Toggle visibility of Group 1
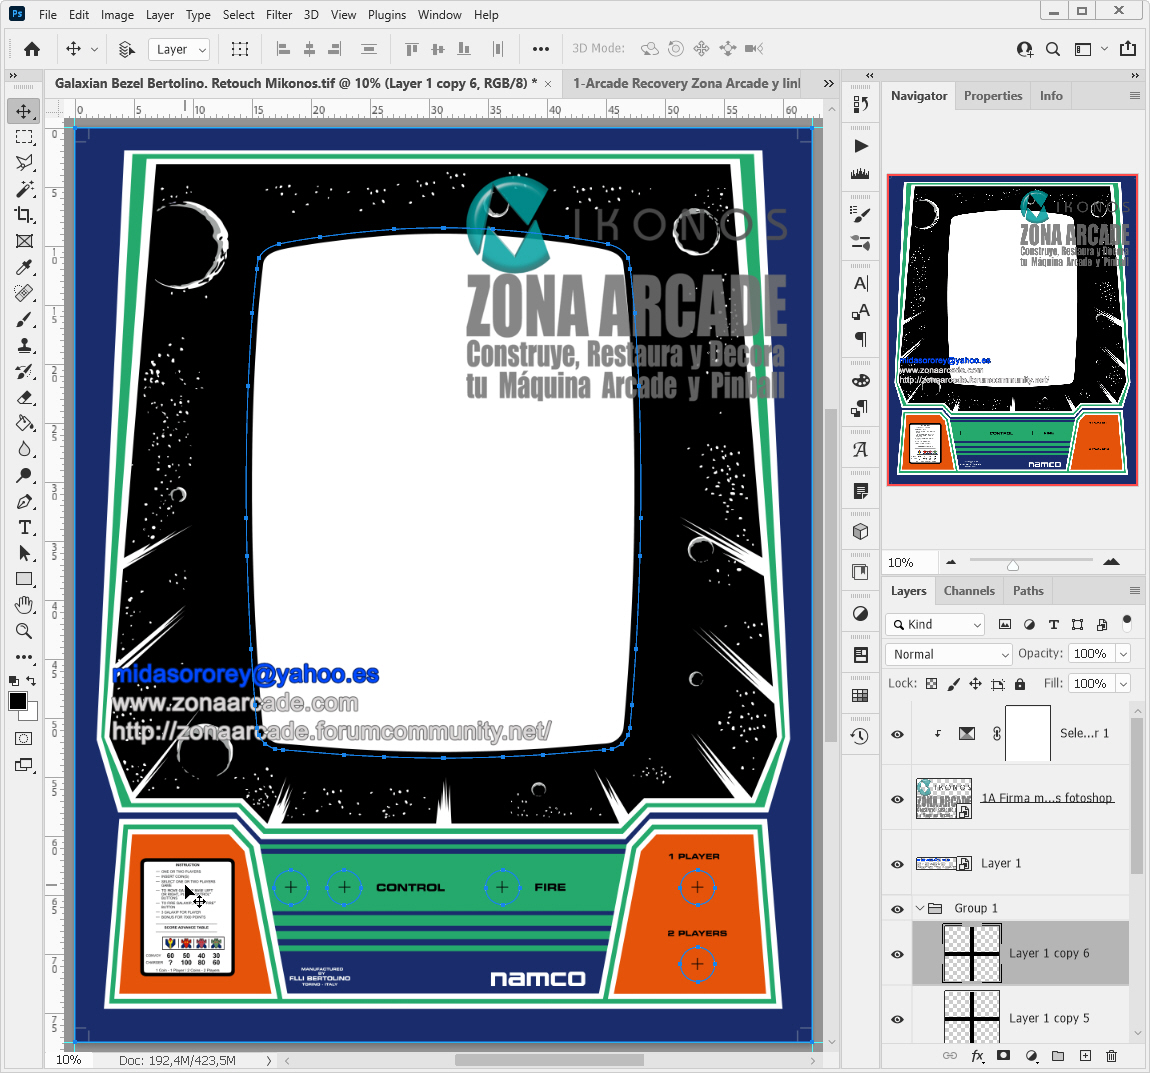Viewport: 1150px width, 1073px height. (x=897, y=909)
